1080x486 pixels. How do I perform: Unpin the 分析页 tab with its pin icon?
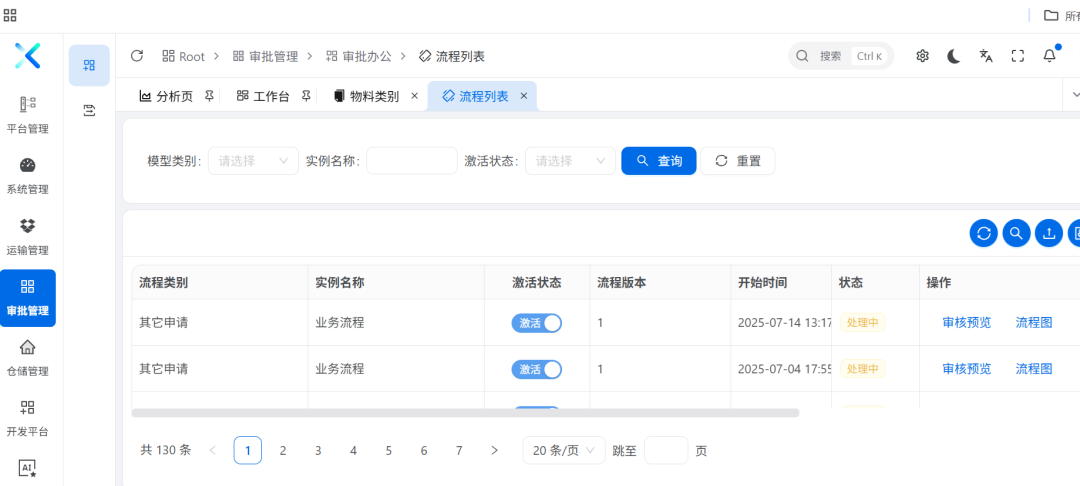click(209, 96)
